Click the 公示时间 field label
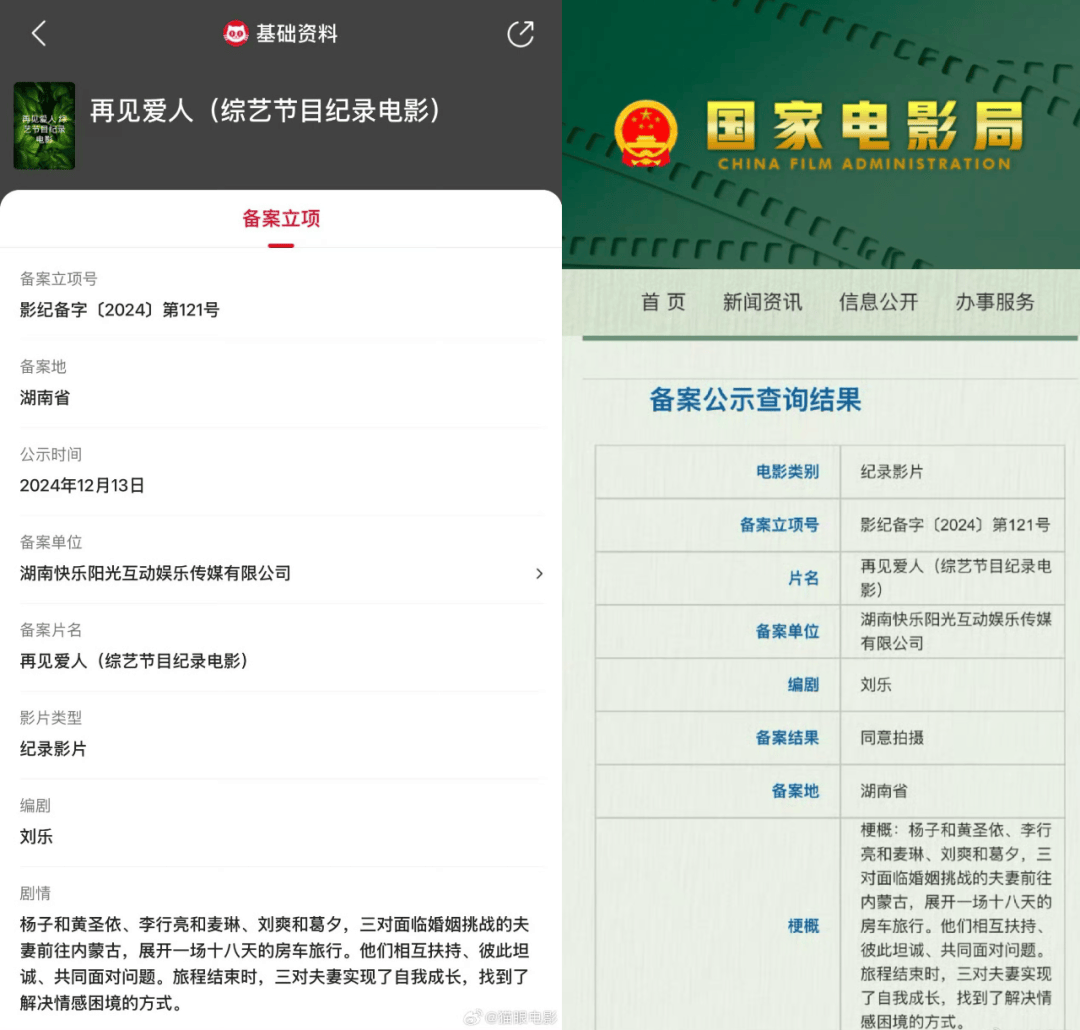This screenshot has width=1080, height=1030. 51,455
